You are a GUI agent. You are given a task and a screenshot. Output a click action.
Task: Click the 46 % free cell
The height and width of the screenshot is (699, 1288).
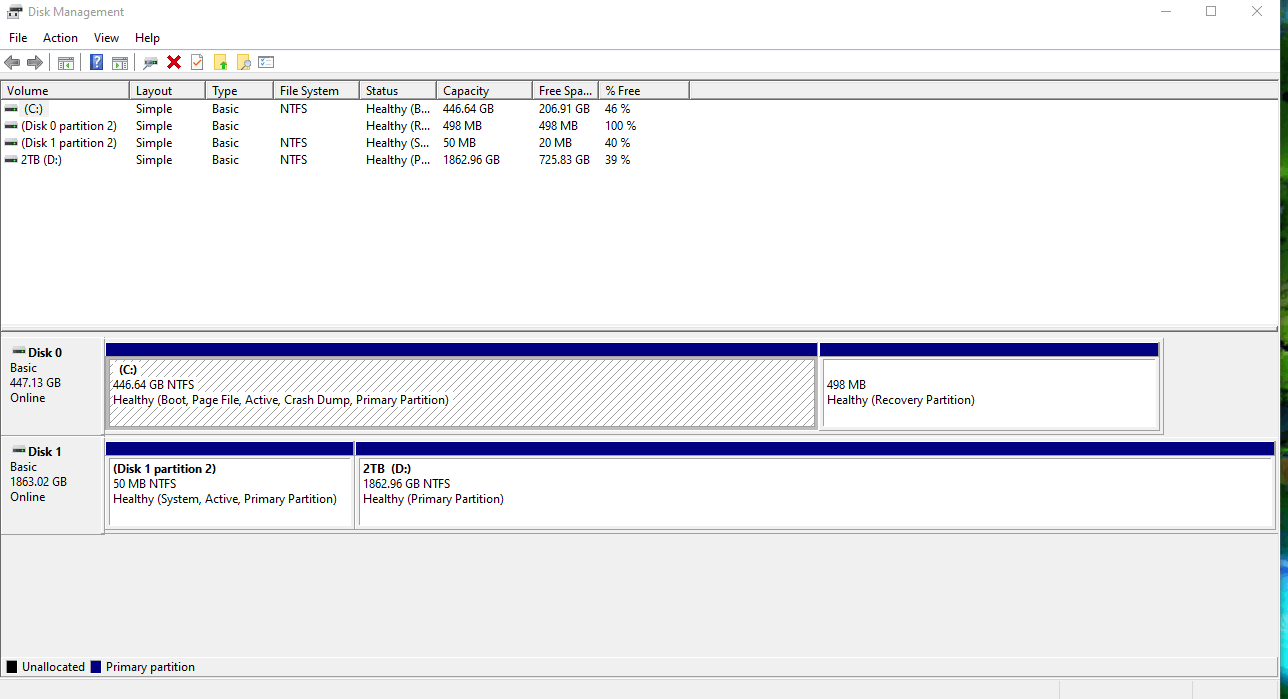(617, 108)
